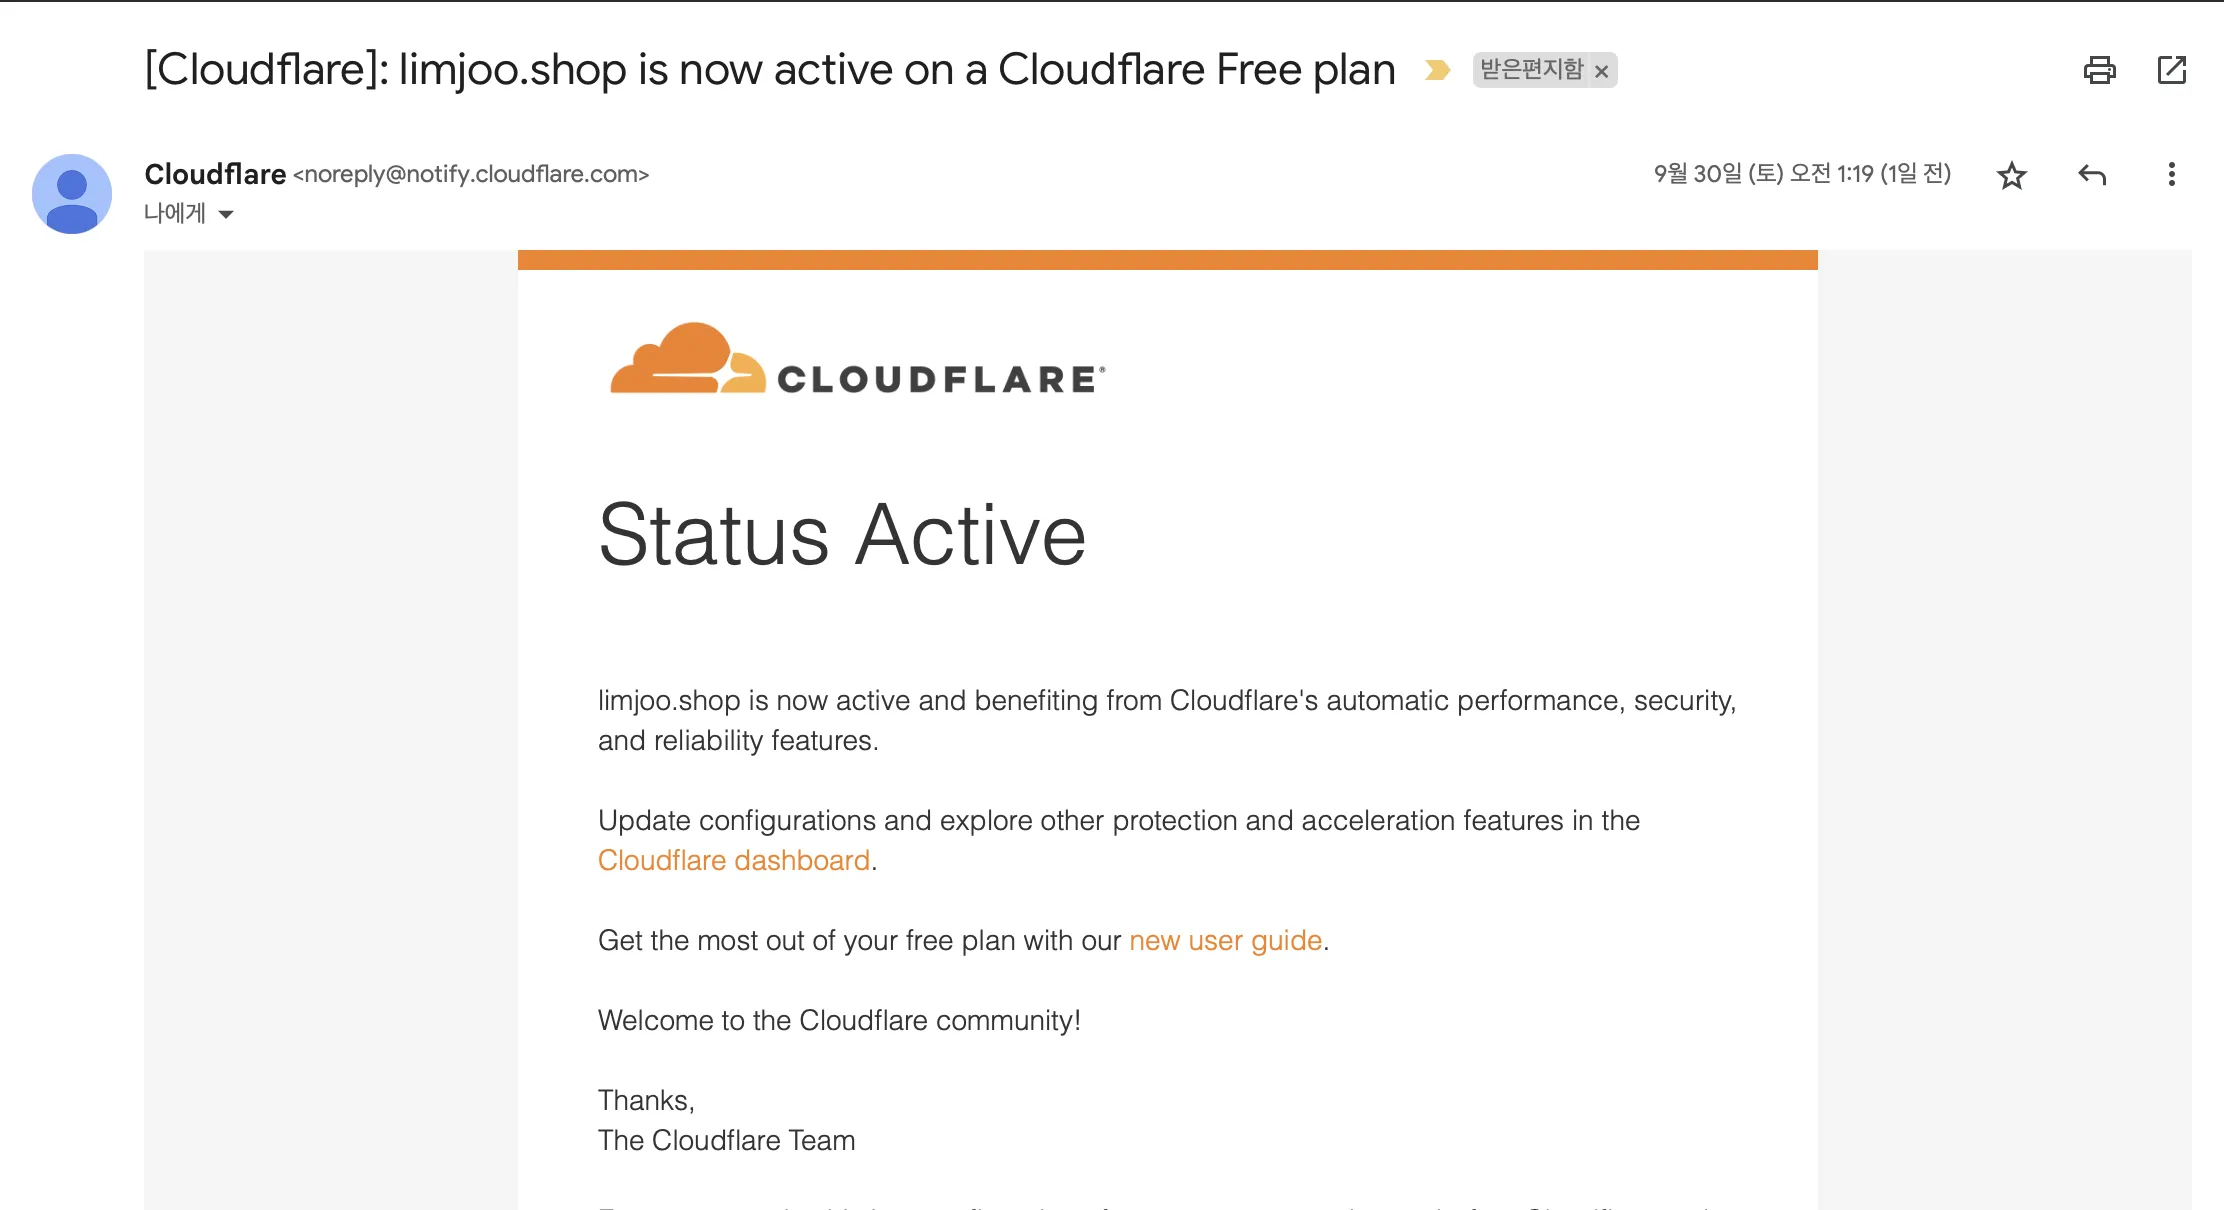Image resolution: width=2224 pixels, height=1210 pixels.
Task: Click the orange banner bar atop the email
Action: pos(1167,260)
